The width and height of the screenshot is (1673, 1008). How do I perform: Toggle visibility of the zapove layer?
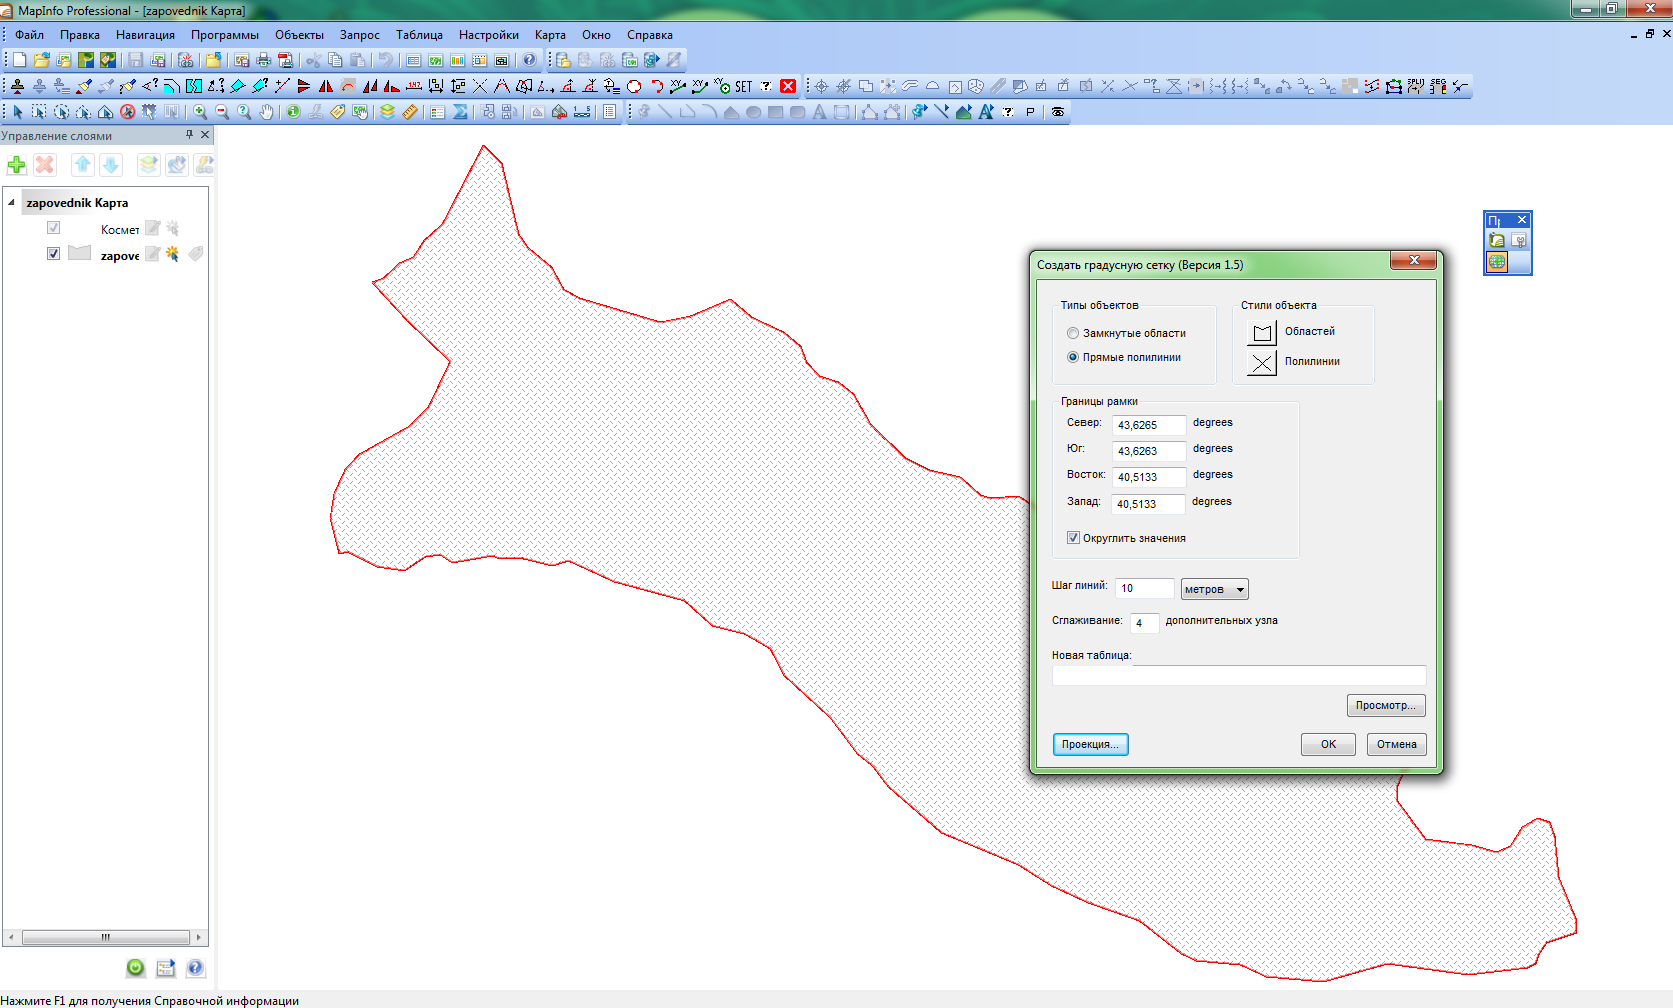click(53, 254)
